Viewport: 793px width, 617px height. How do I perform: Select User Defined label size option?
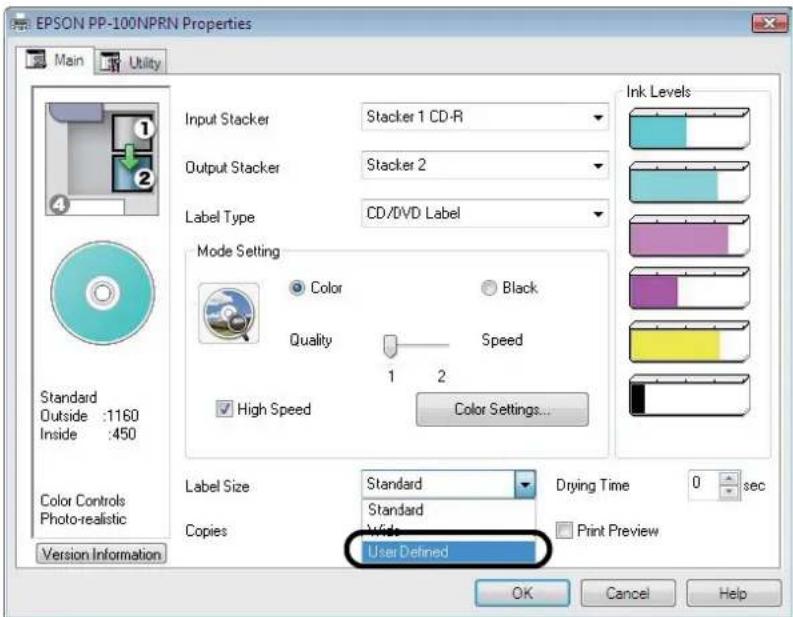(448, 552)
